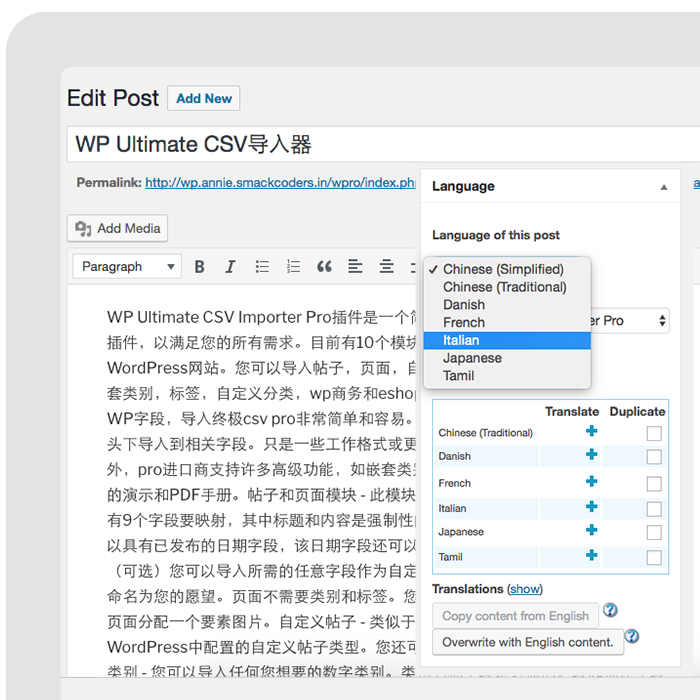
Task: Click the plus to translate Chinese (Traditional)
Action: 592,431
